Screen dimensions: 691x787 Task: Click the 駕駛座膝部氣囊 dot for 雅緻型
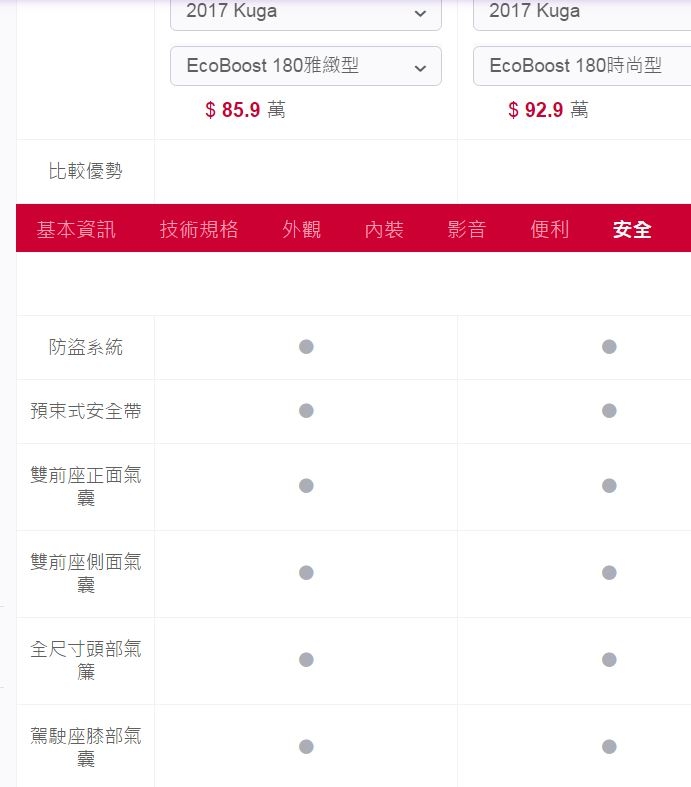tap(306, 747)
